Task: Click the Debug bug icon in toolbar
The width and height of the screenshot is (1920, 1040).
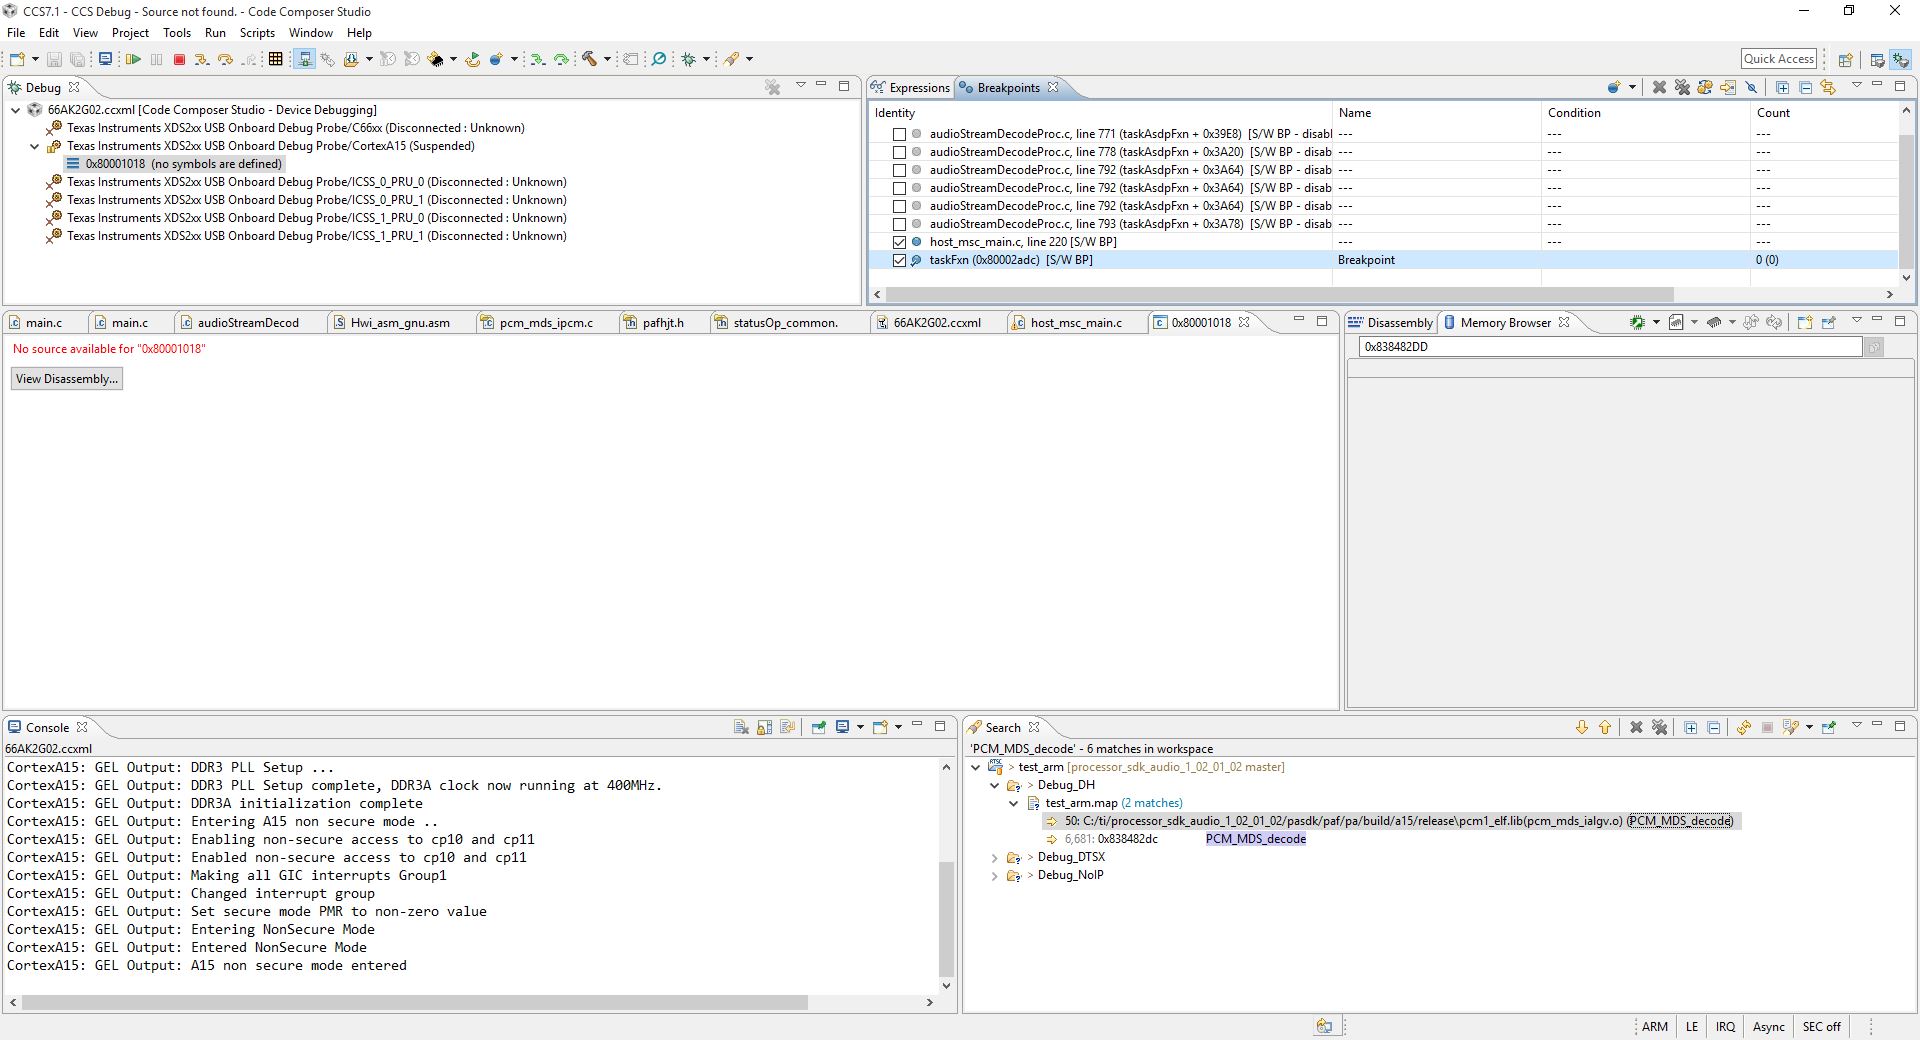Action: coord(688,59)
